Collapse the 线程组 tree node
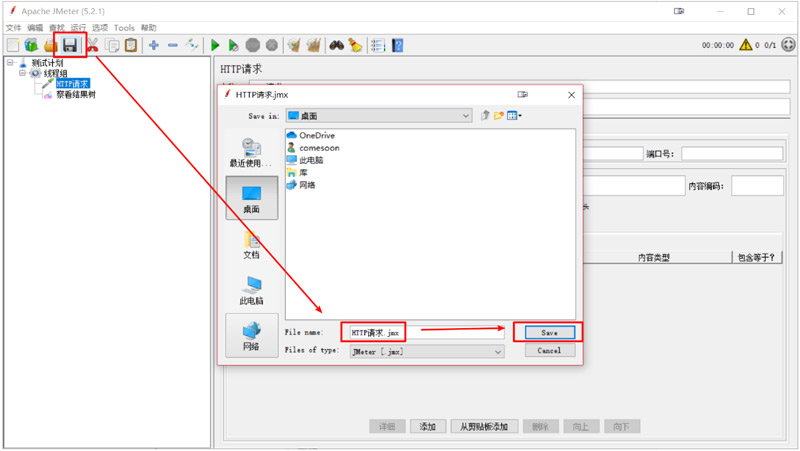800x451 pixels. point(22,73)
